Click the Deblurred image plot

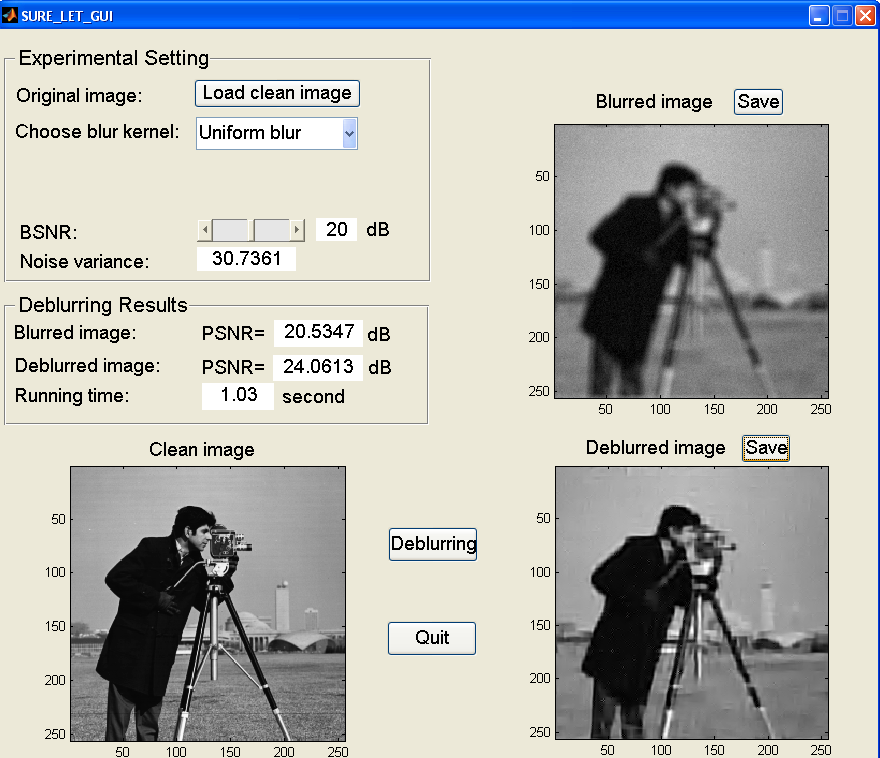pyautogui.click(x=692, y=603)
